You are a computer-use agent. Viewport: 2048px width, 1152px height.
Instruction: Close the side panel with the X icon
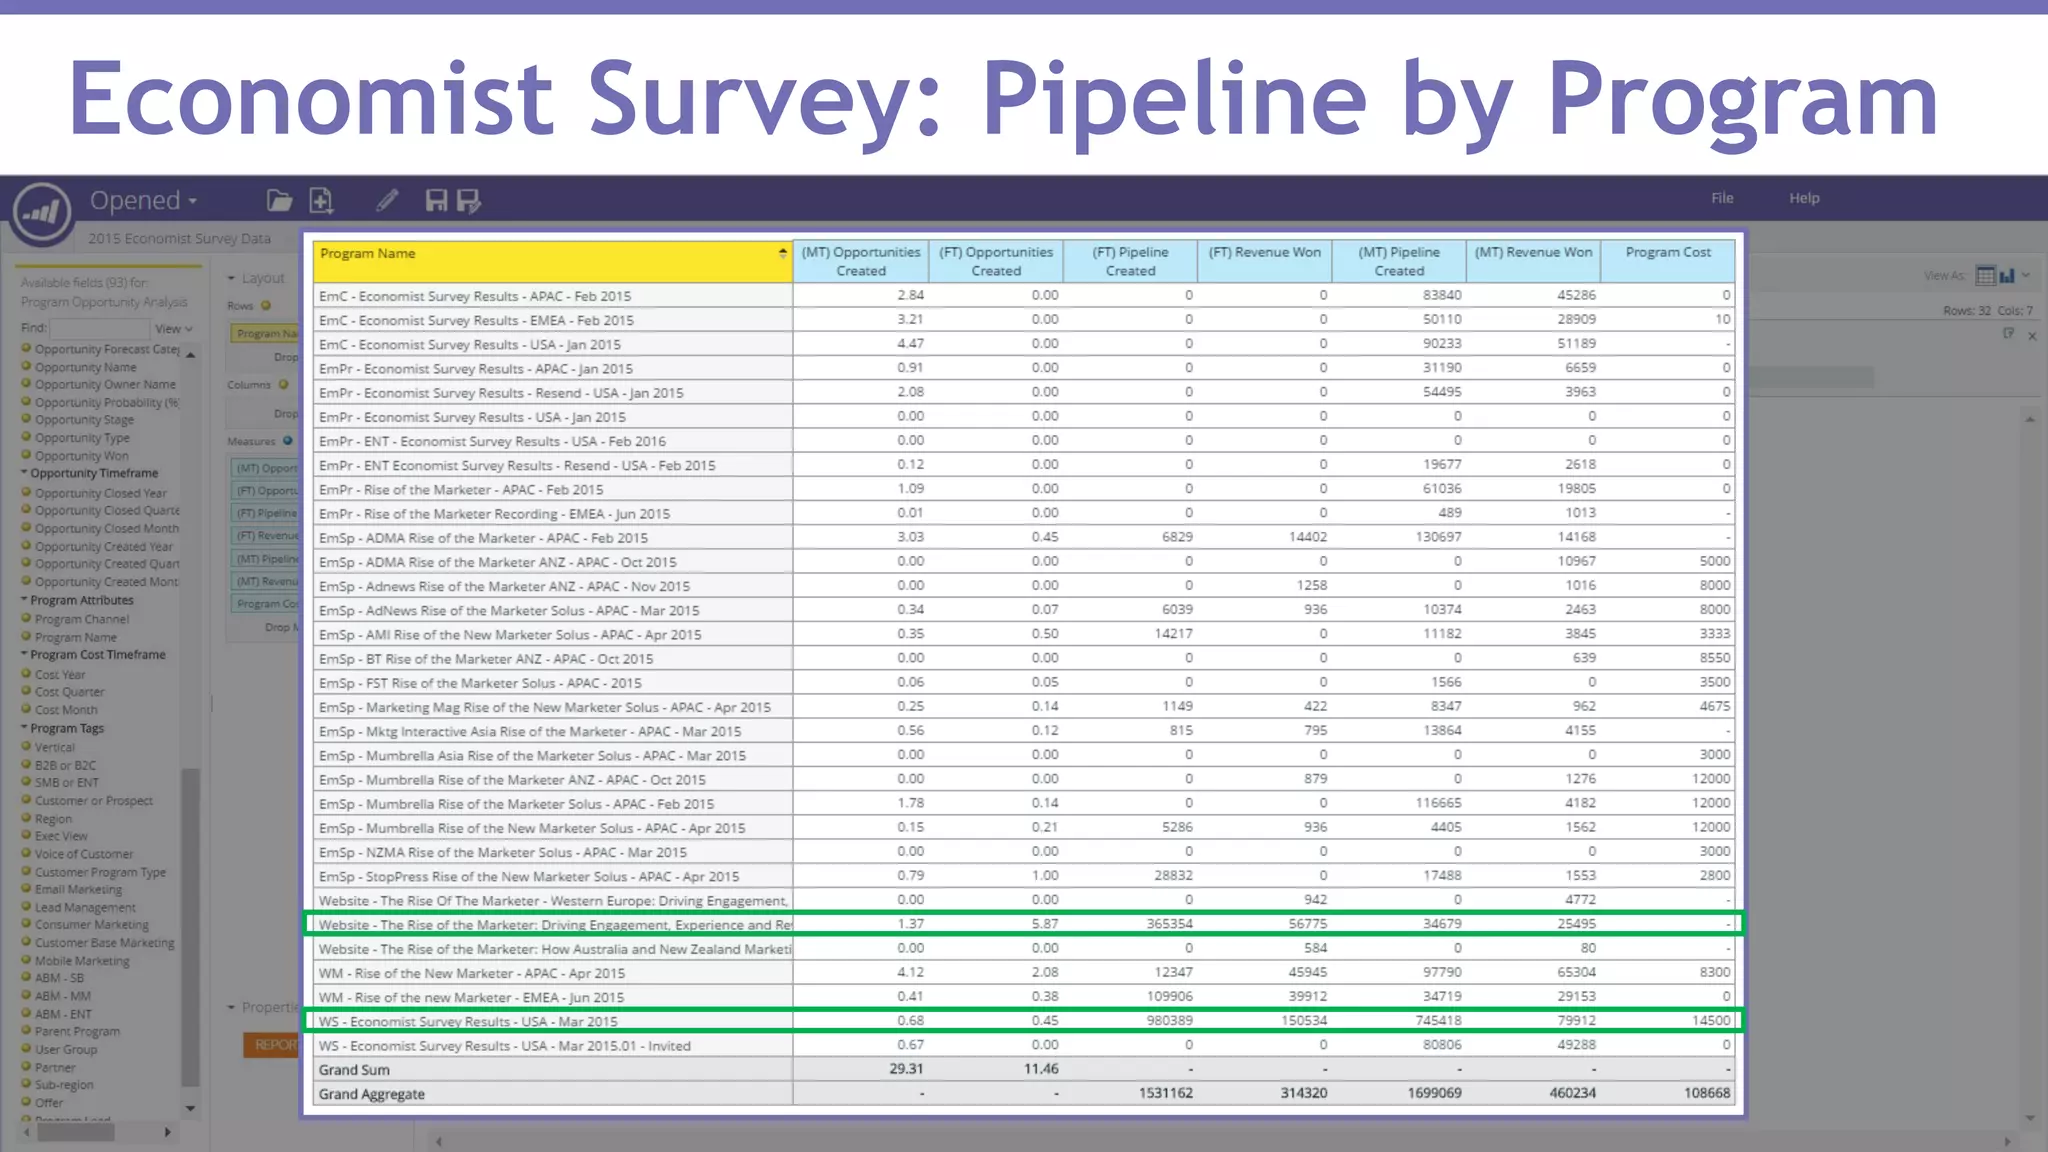2032,336
